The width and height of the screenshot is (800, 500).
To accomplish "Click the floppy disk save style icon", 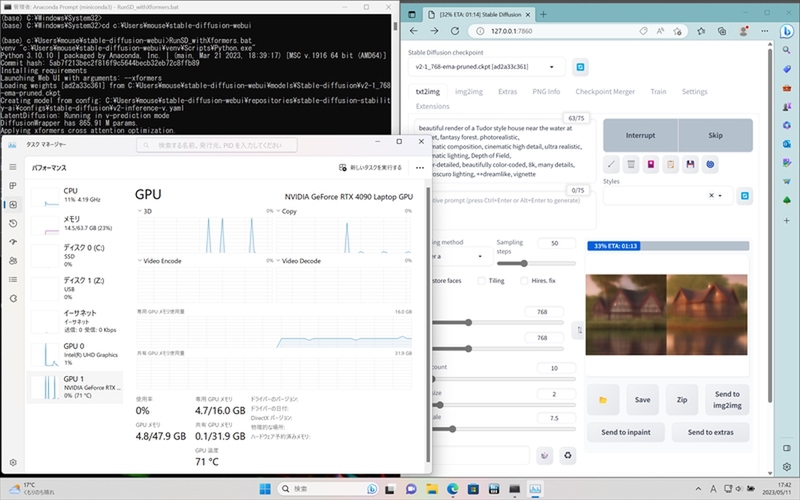I will [x=690, y=164].
